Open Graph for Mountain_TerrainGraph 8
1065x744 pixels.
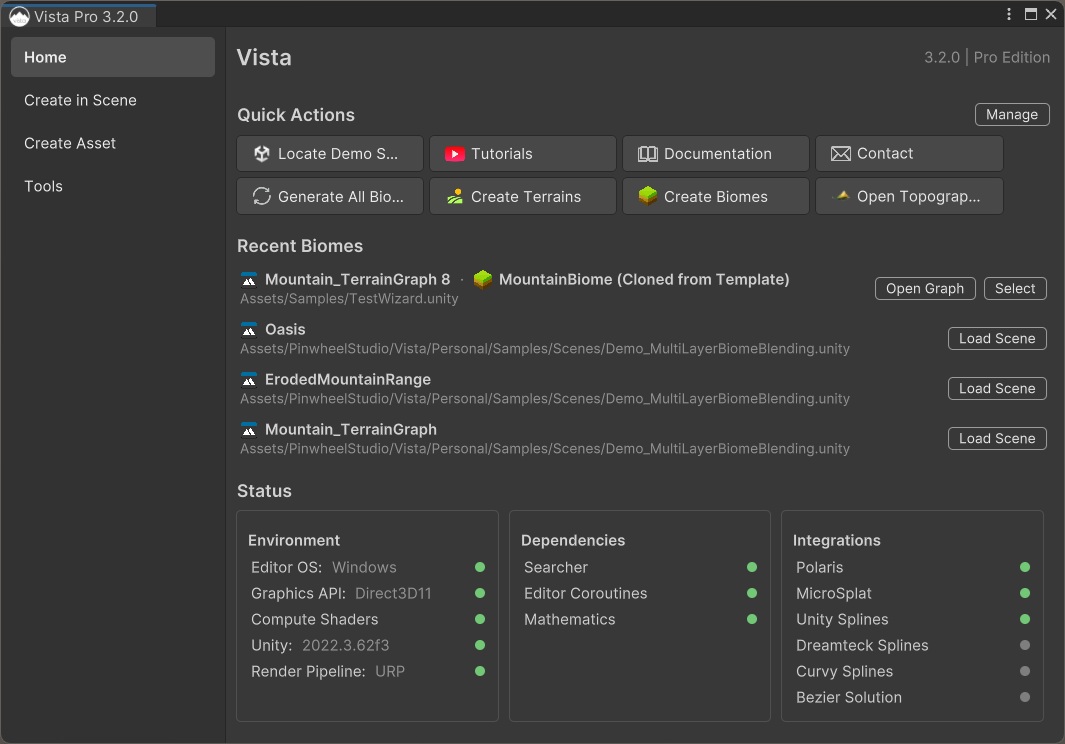924,288
